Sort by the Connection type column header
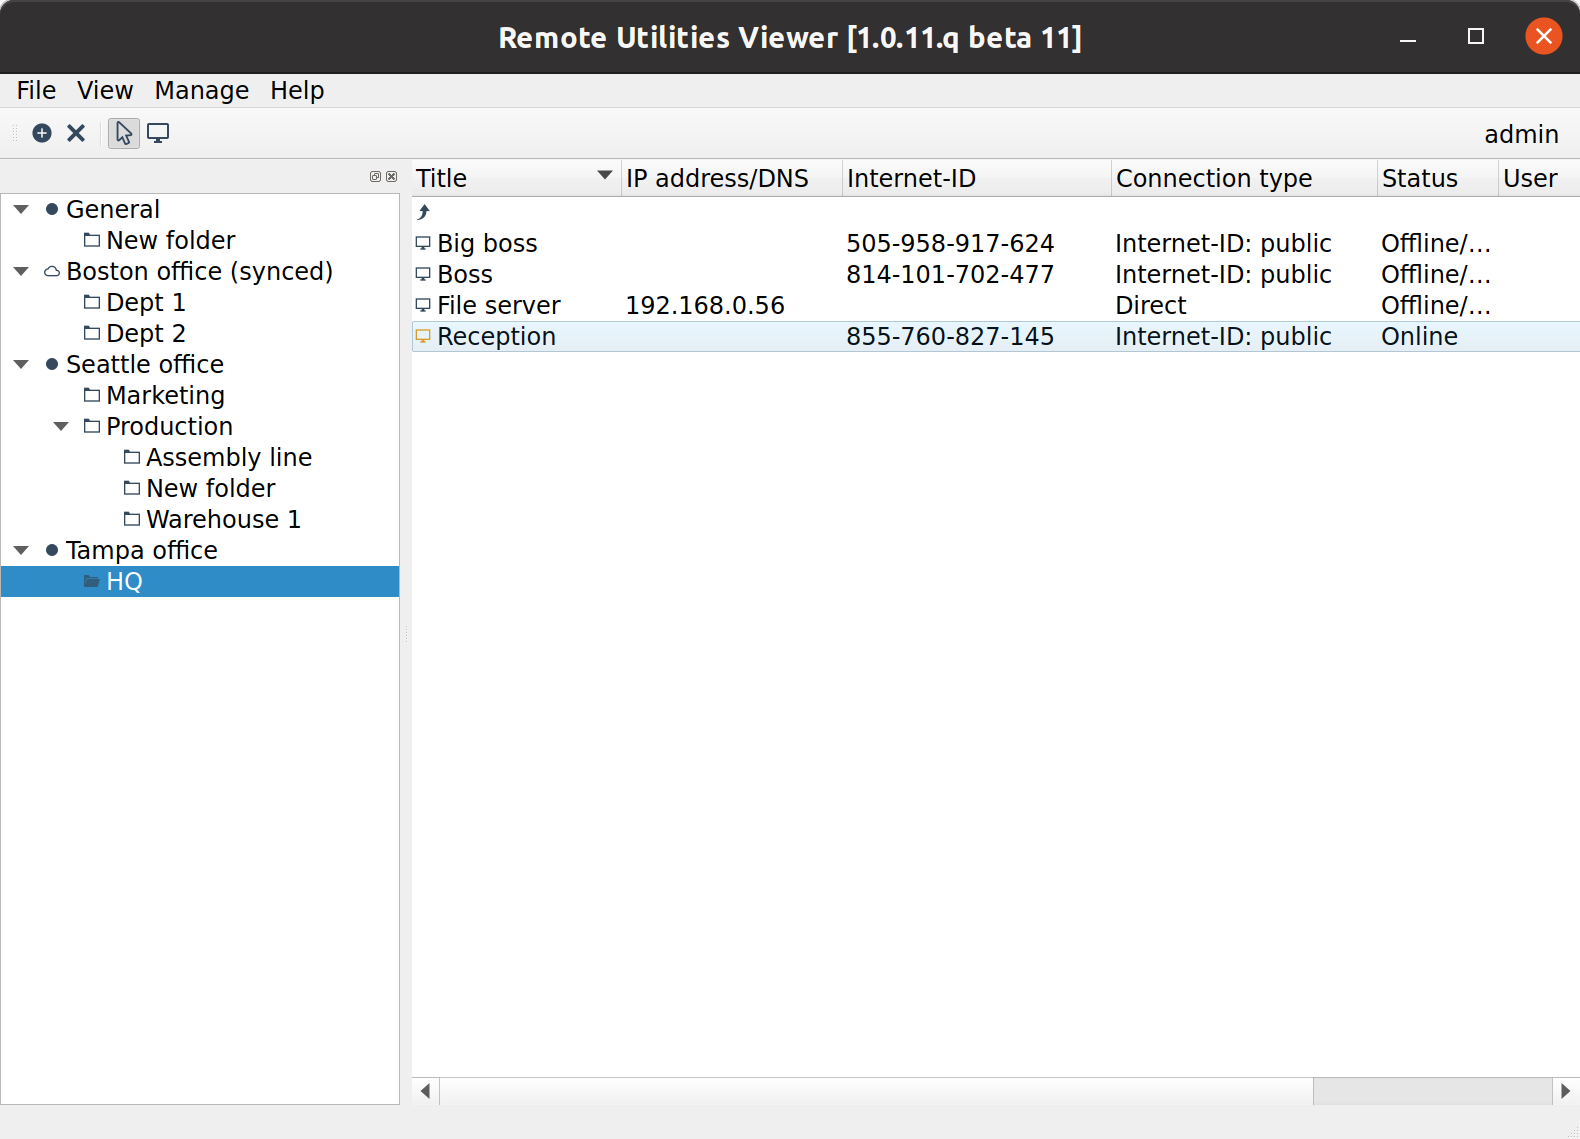 tap(1213, 178)
